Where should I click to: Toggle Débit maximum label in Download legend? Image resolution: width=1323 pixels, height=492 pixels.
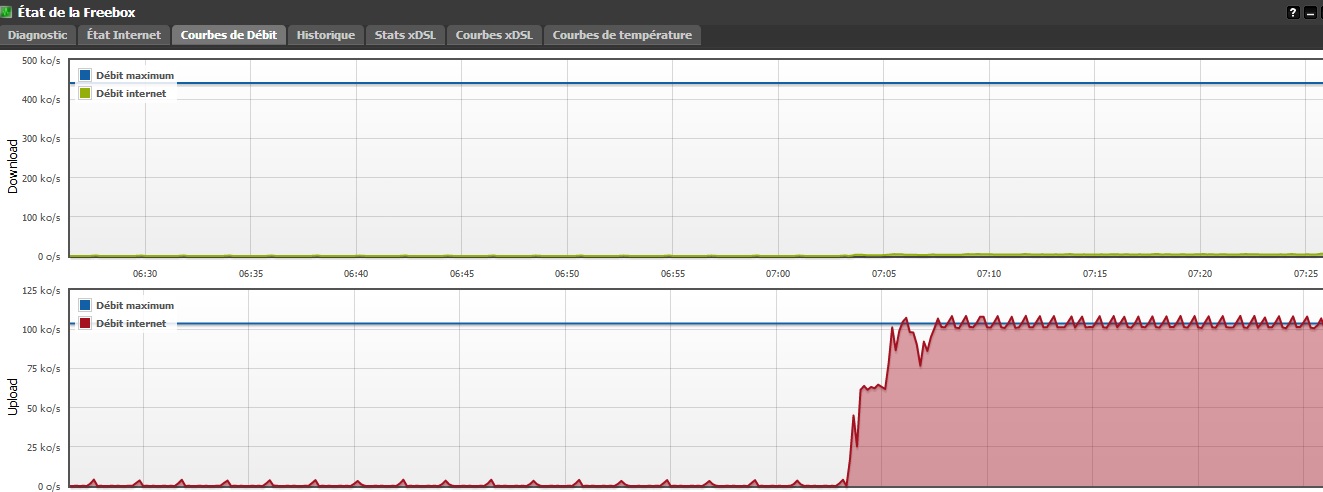[x=135, y=75]
